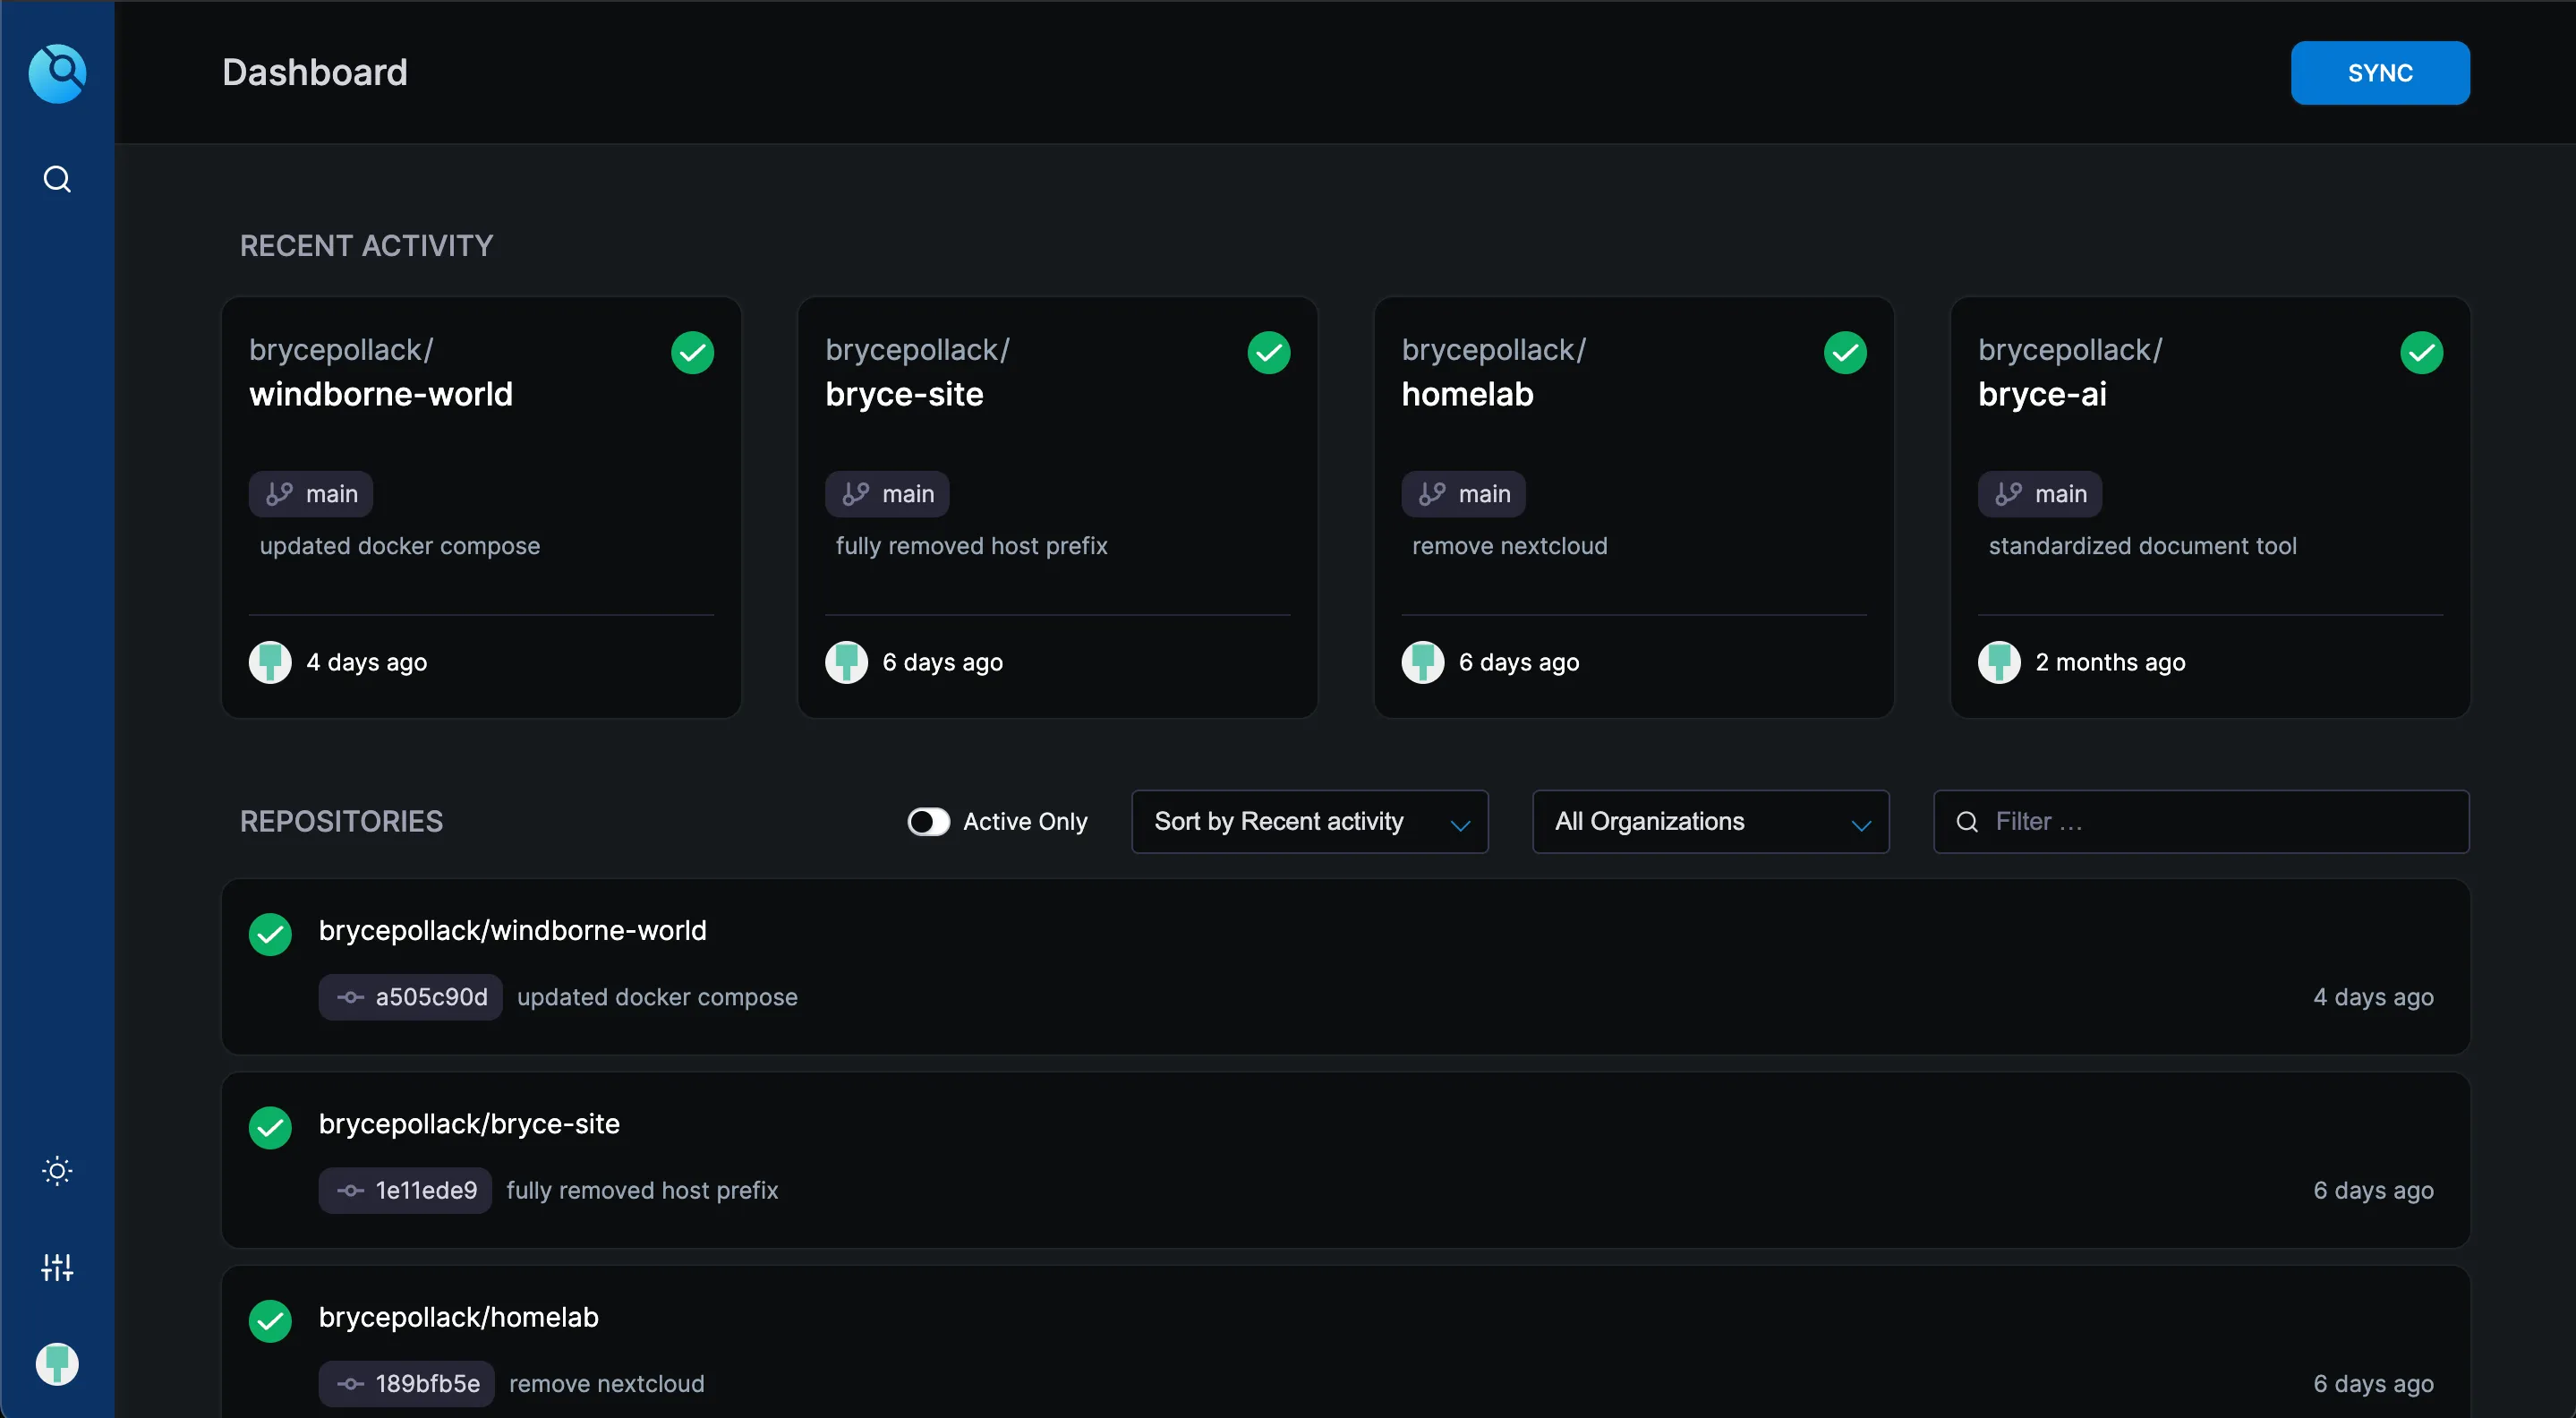Click the green check on bryce-ai card
The image size is (2576, 1418).
pos(2422,352)
